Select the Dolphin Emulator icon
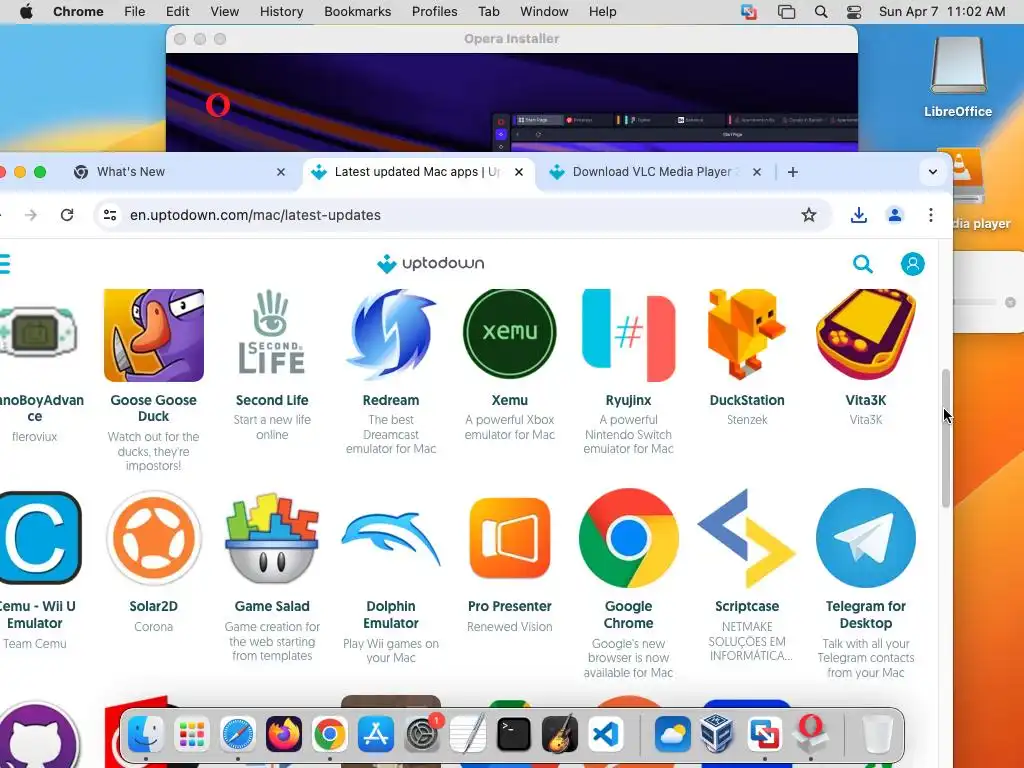This screenshot has width=1024, height=768. coord(391,539)
